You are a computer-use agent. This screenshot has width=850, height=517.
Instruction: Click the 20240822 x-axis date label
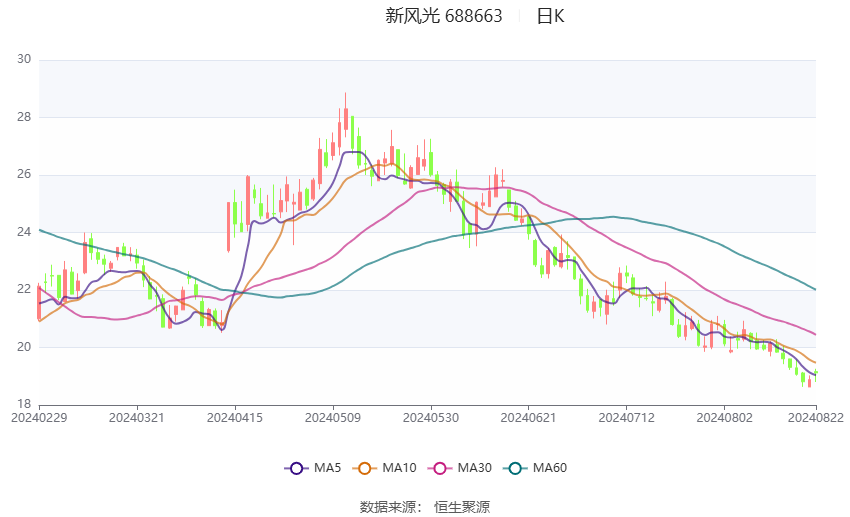816,418
